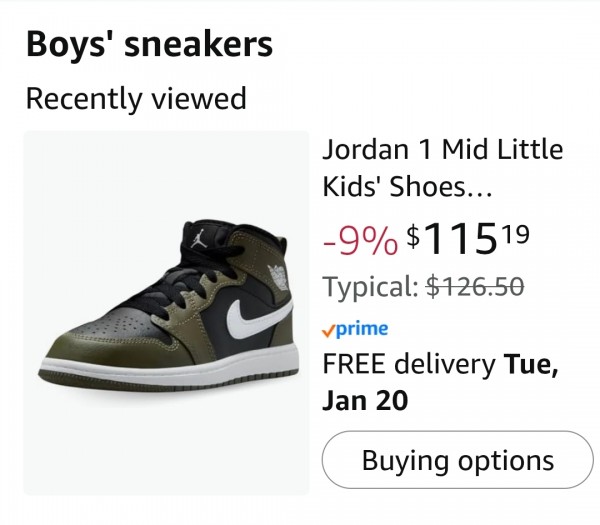Screen dimensions: 600x525
Task: Click the Buying options button
Action: [457, 461]
